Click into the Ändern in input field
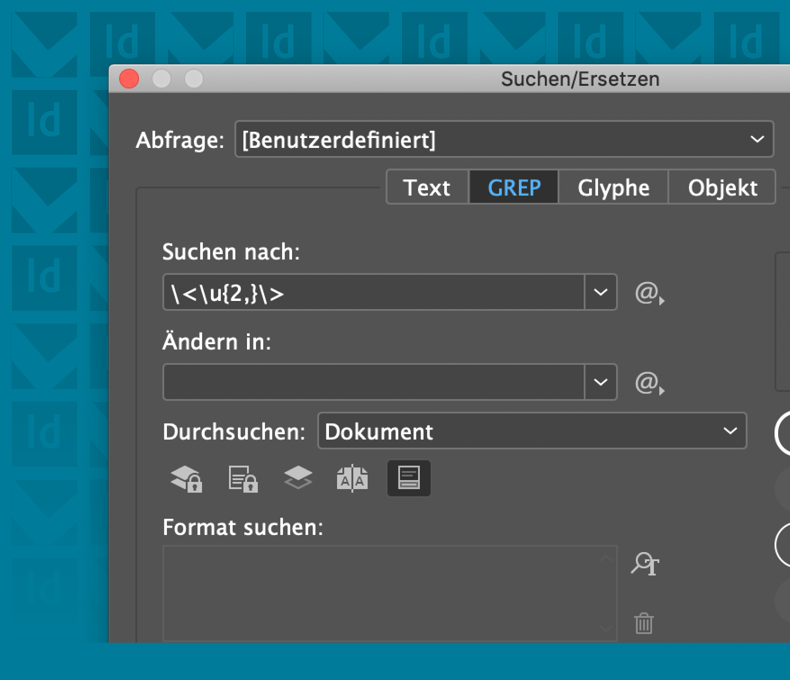Image resolution: width=790 pixels, height=680 pixels. [374, 382]
